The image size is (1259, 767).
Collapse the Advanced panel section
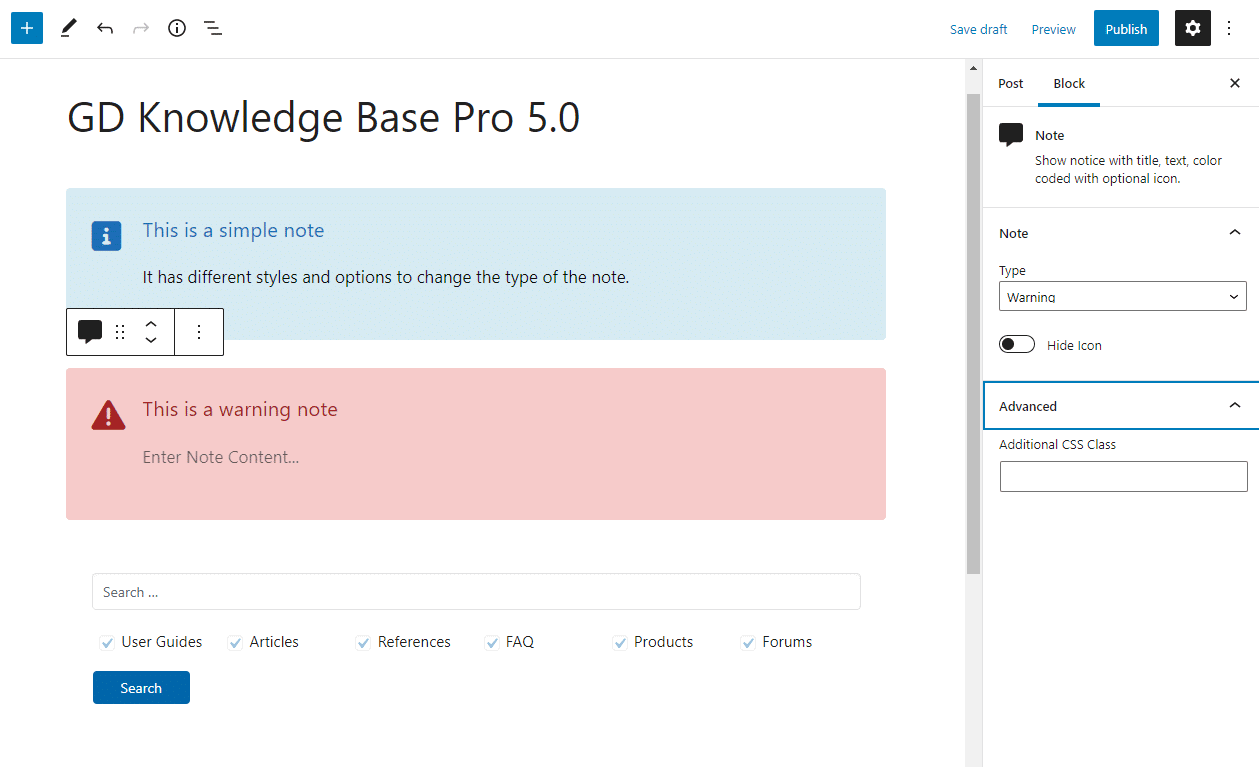click(x=1234, y=406)
